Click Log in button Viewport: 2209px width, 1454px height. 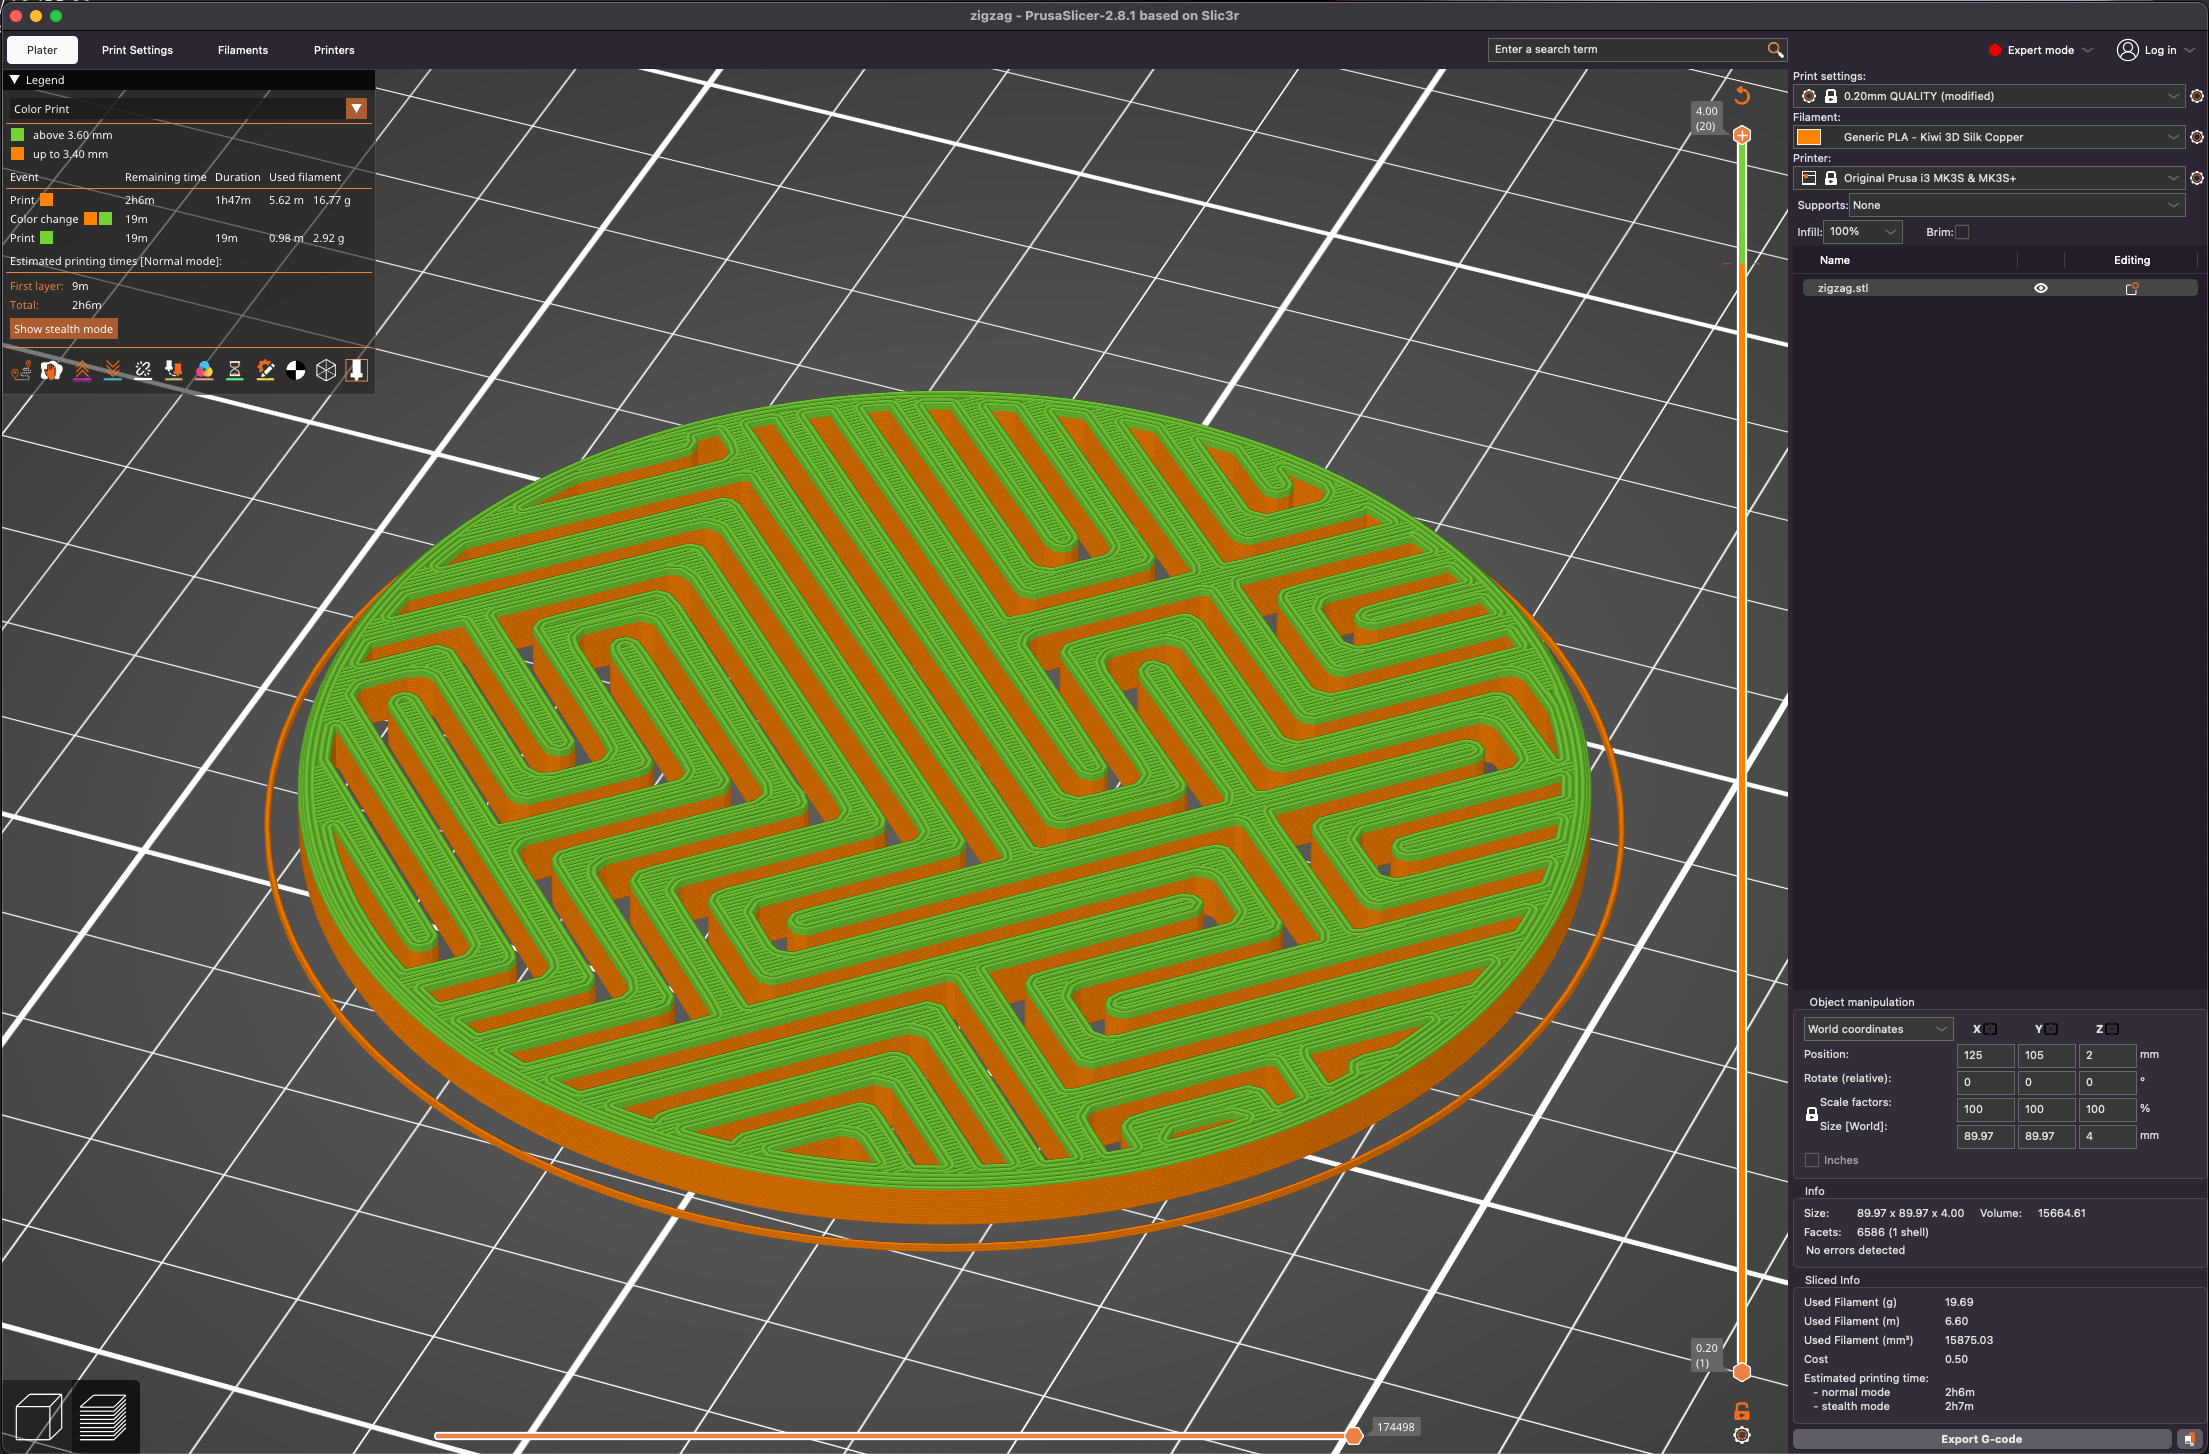2156,50
